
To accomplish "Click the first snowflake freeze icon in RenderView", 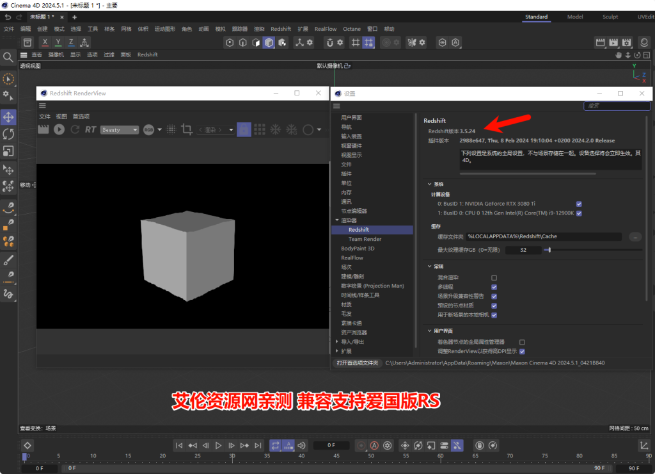I will pyautogui.click(x=275, y=130).
